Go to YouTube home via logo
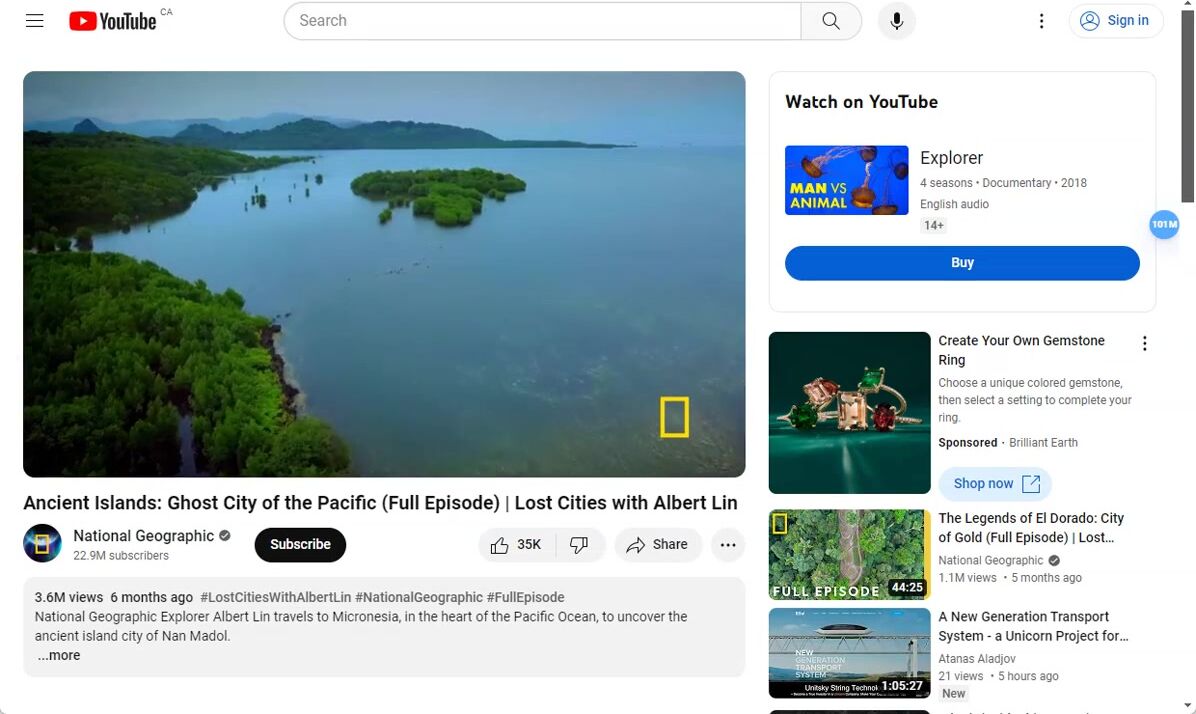The width and height of the screenshot is (1196, 714). (x=113, y=21)
